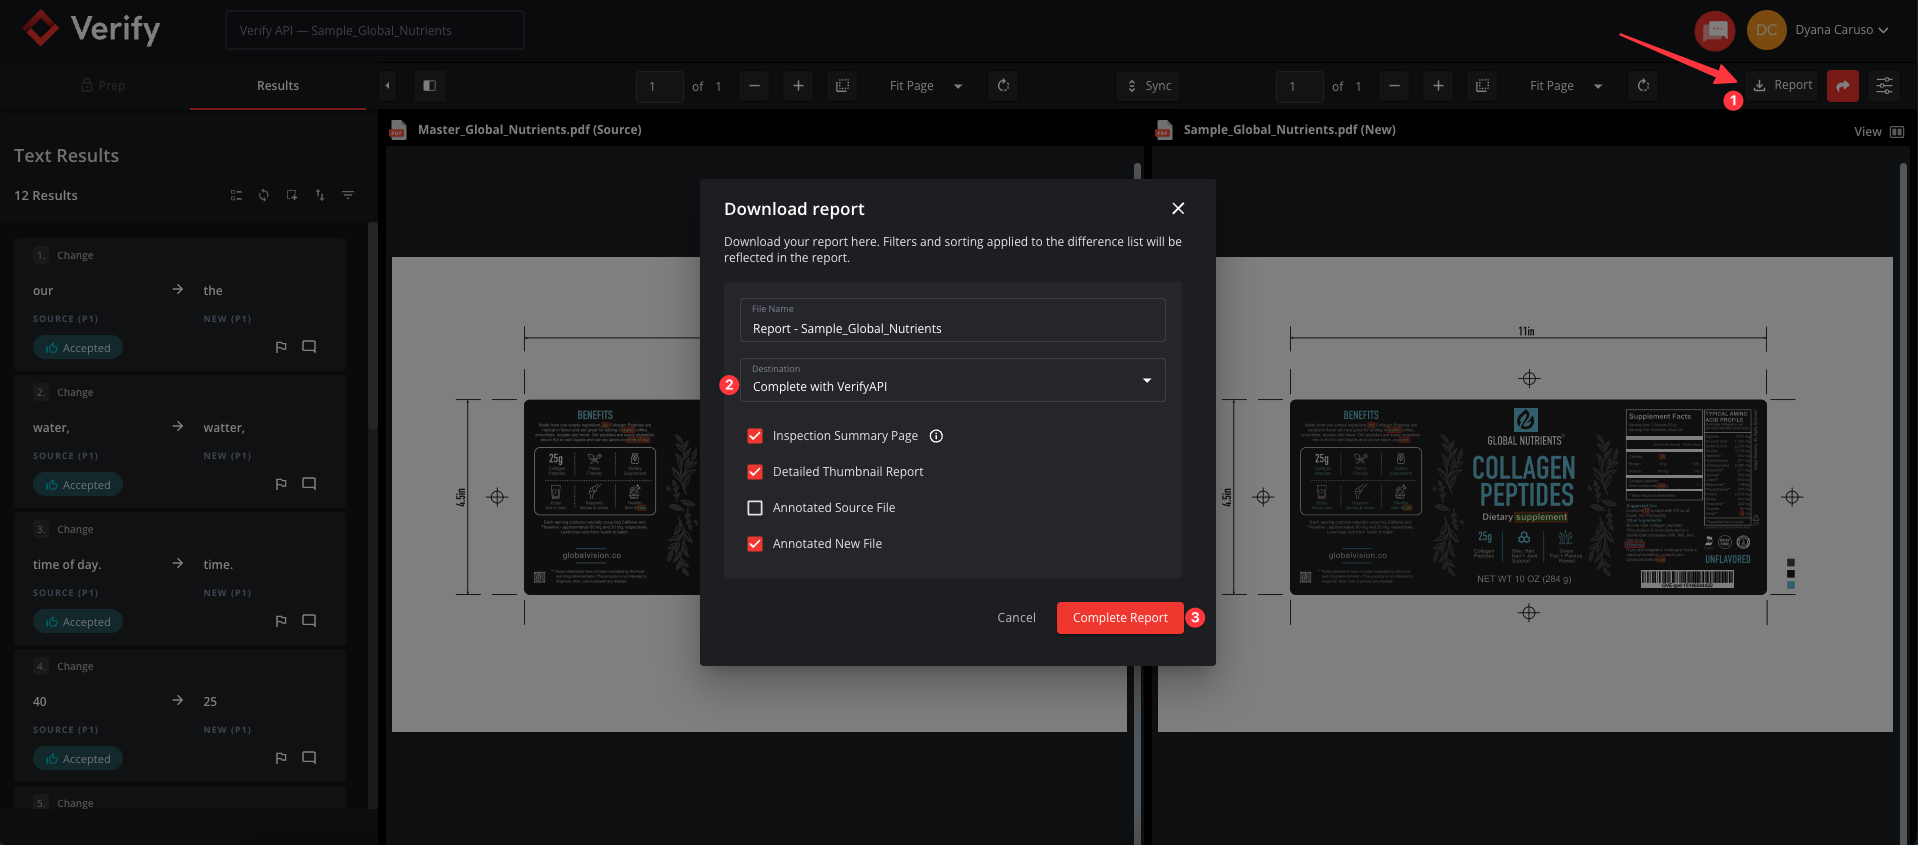
Task: Click the chat messages icon
Action: tap(1715, 30)
